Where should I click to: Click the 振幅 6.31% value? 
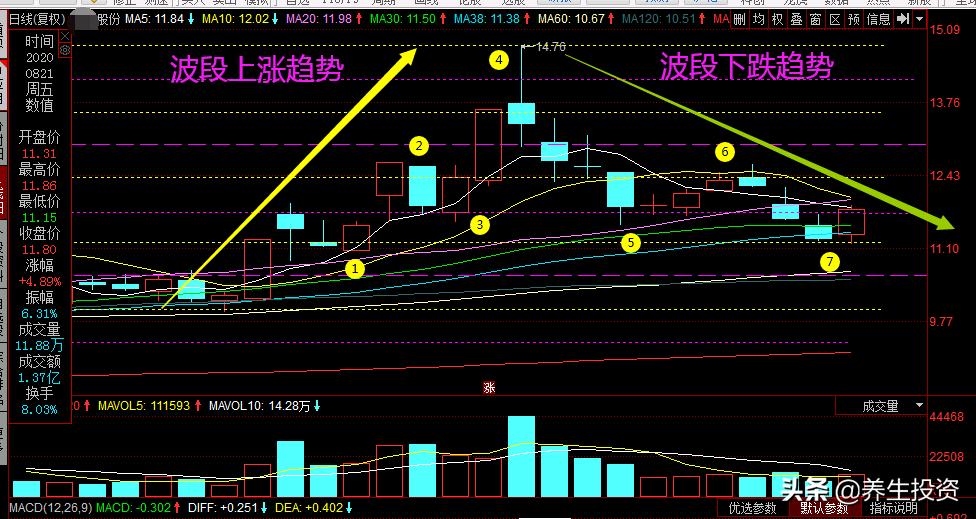coord(39,314)
